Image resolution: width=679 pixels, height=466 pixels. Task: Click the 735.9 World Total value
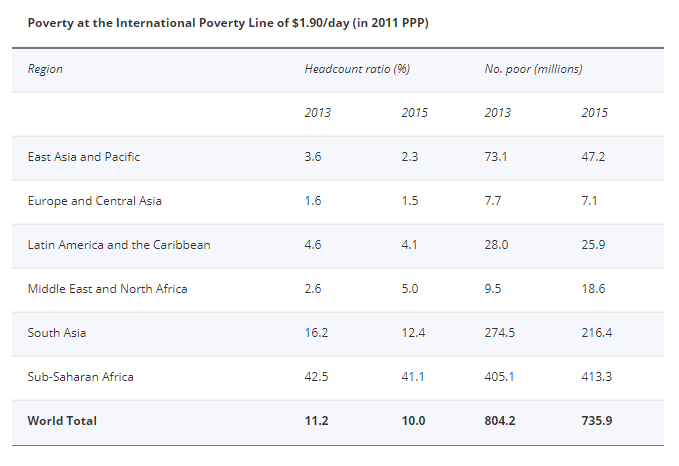(596, 421)
